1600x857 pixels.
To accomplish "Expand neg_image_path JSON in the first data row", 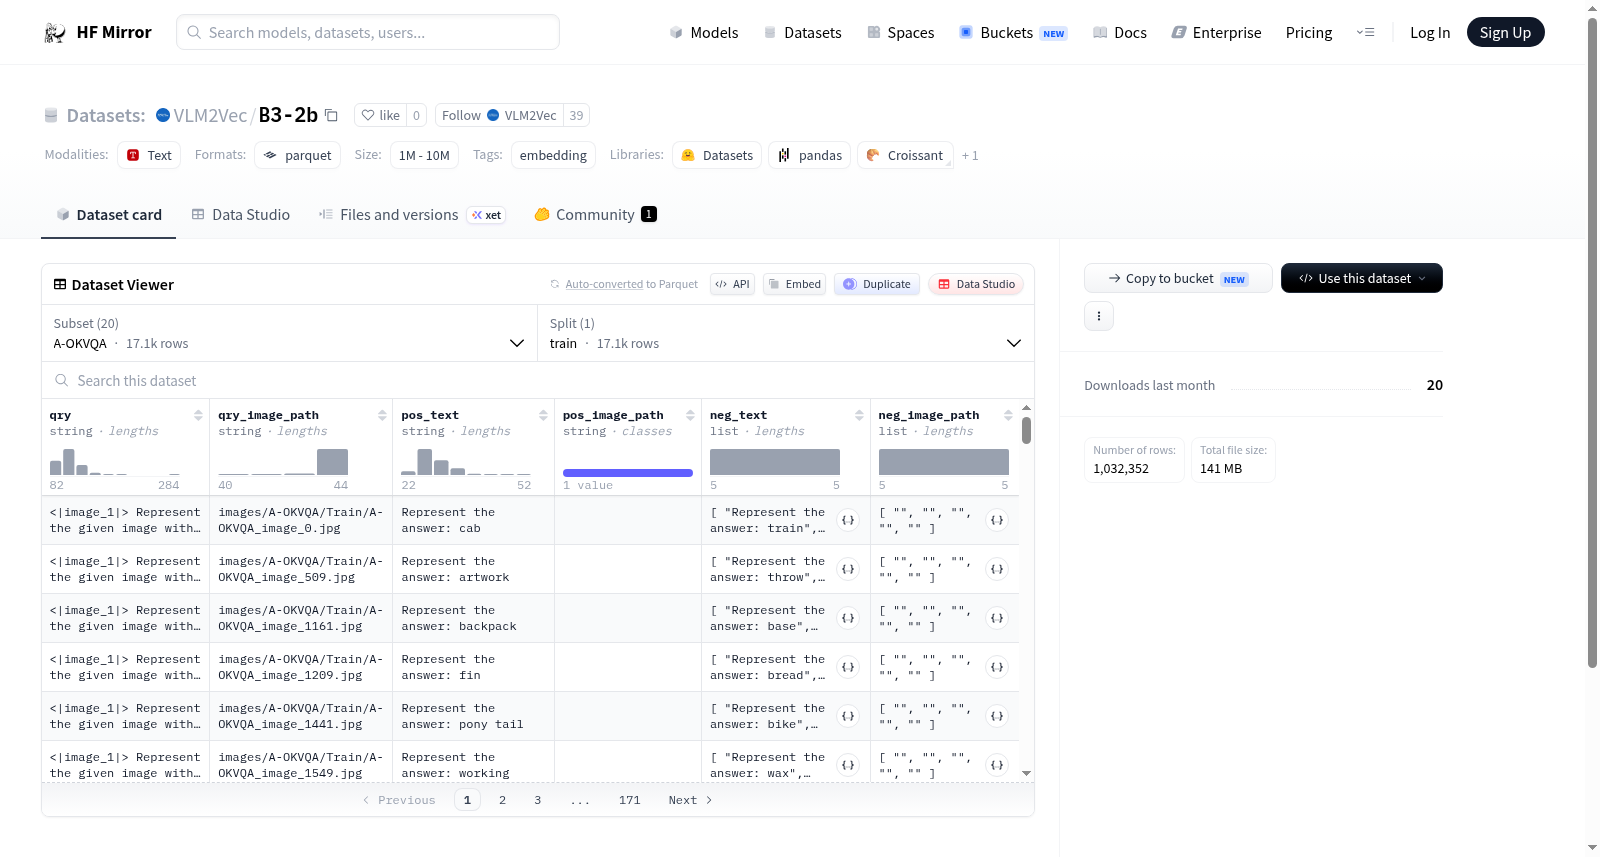I will (x=997, y=520).
